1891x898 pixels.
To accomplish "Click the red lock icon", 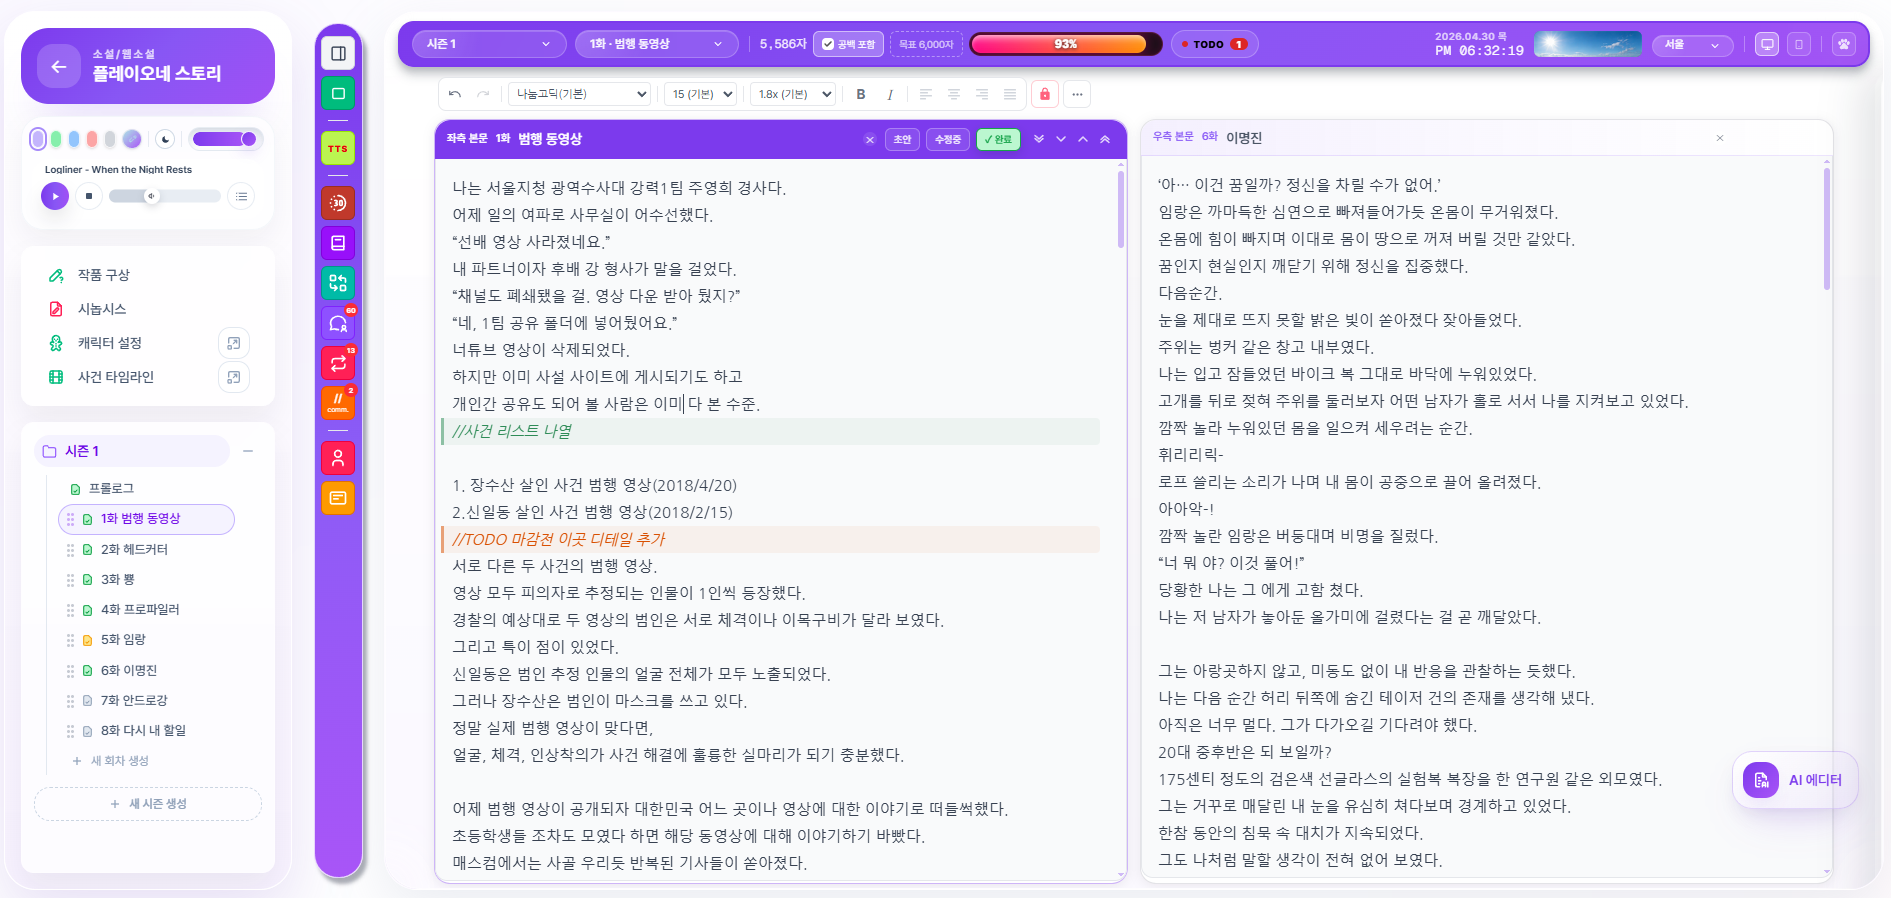I will [x=1045, y=94].
